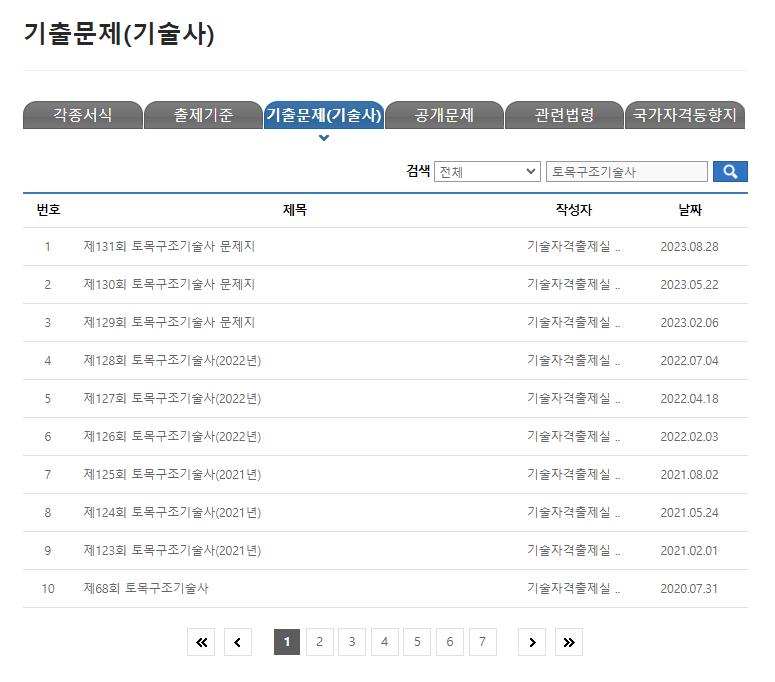Click date 2020.07.31
The height and width of the screenshot is (682, 775).
[x=689, y=589]
